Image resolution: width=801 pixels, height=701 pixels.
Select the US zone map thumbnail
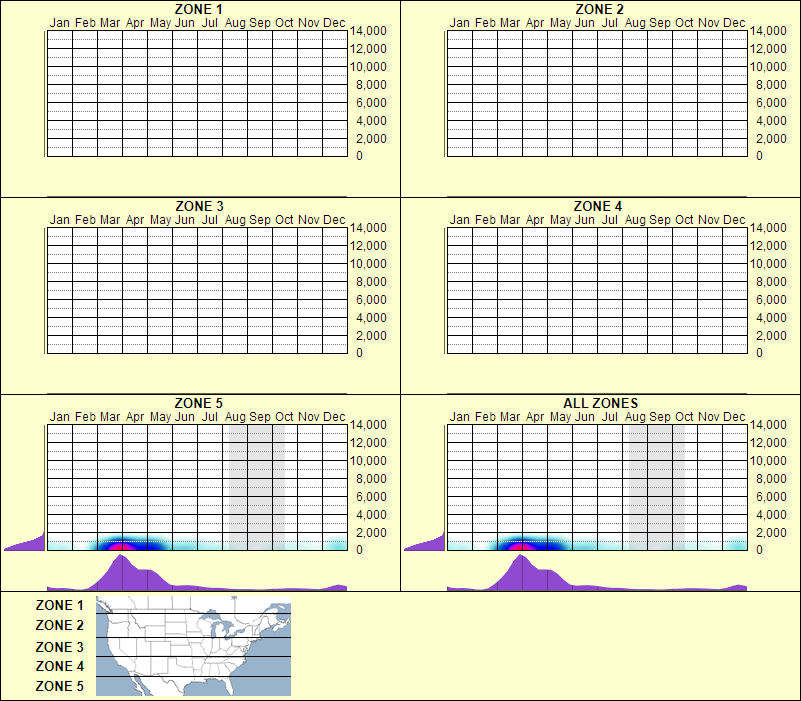click(x=192, y=645)
